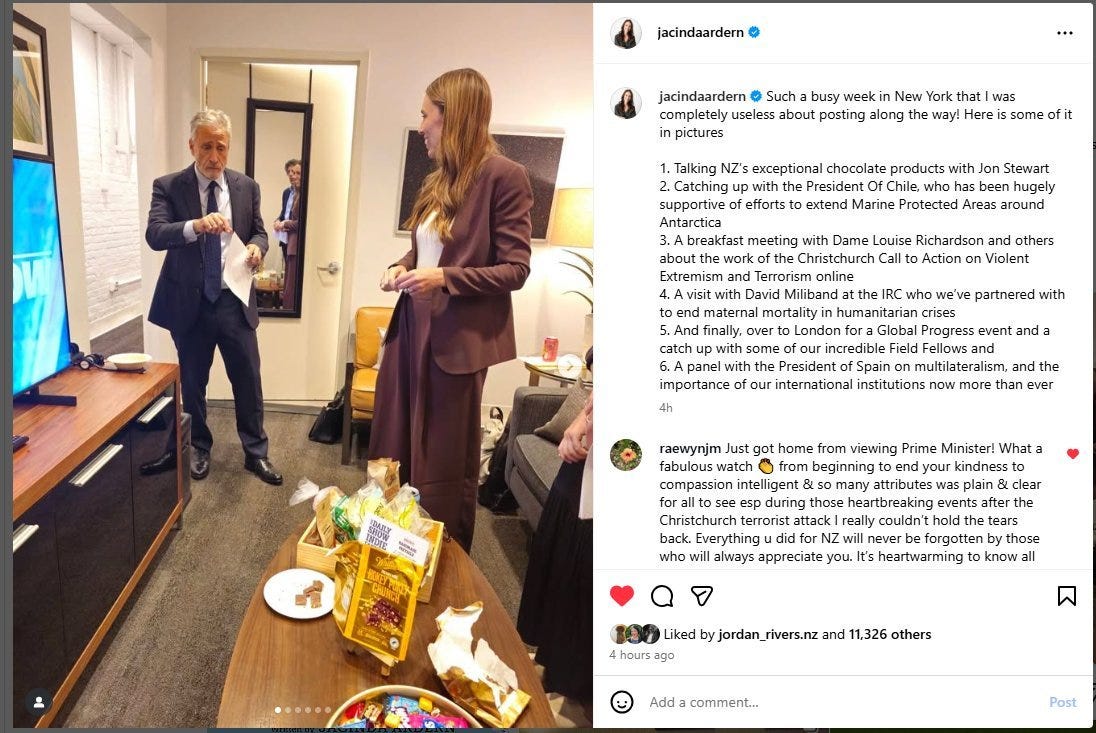The width and height of the screenshot is (1096, 733).
Task: Share the post via paper plane icon
Action: (701, 596)
